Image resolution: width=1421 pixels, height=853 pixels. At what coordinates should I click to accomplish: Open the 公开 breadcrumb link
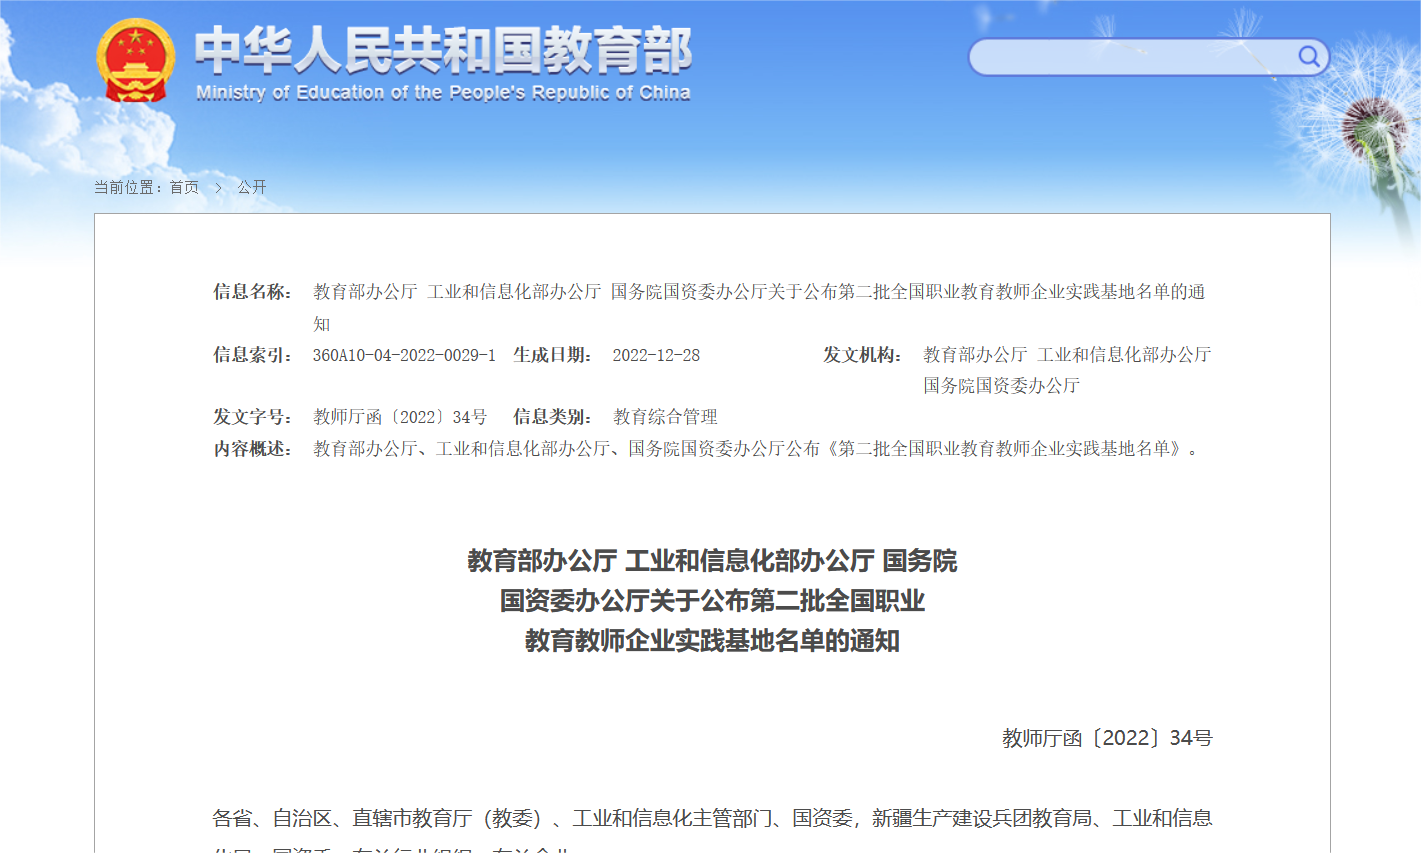252,187
